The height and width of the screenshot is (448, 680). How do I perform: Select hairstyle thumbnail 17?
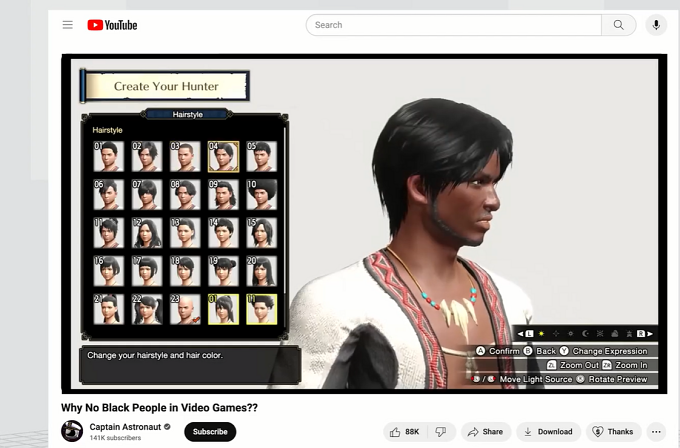tap(147, 271)
